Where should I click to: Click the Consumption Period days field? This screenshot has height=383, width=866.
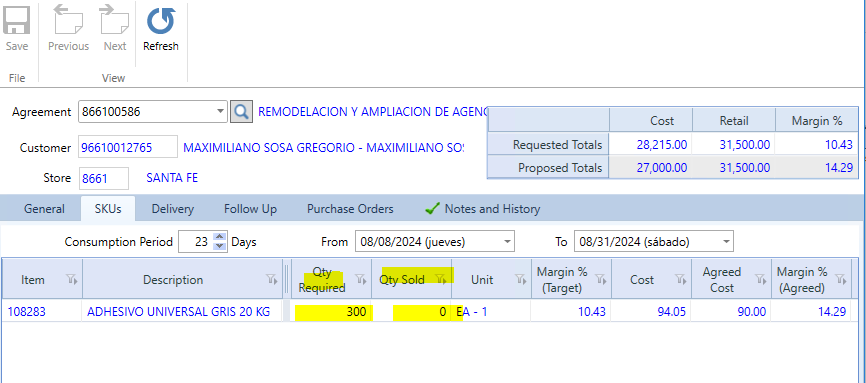196,242
